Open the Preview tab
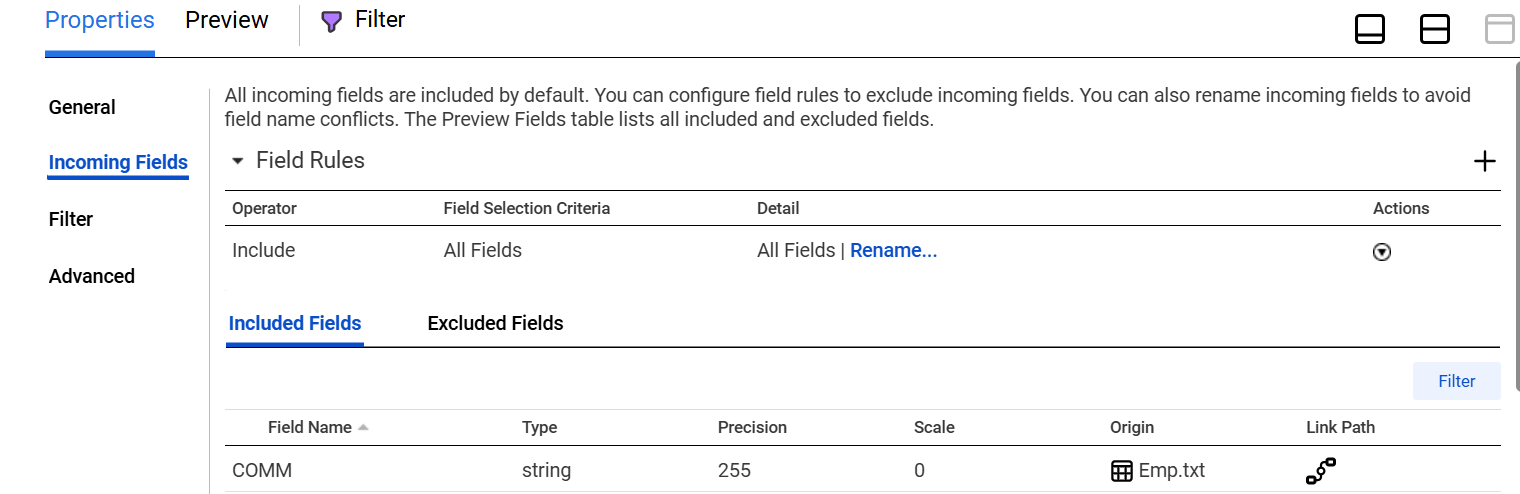Screen dimensions: 1520x494 pos(227,20)
